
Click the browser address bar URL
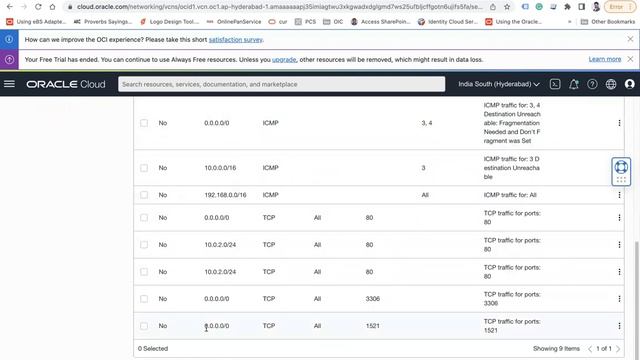pos(280,7)
